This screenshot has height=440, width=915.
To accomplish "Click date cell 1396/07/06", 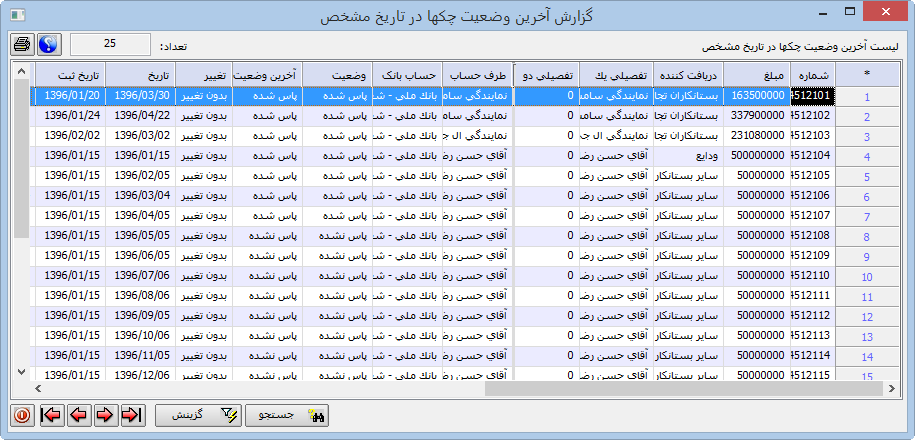I will pyautogui.click(x=140, y=275).
